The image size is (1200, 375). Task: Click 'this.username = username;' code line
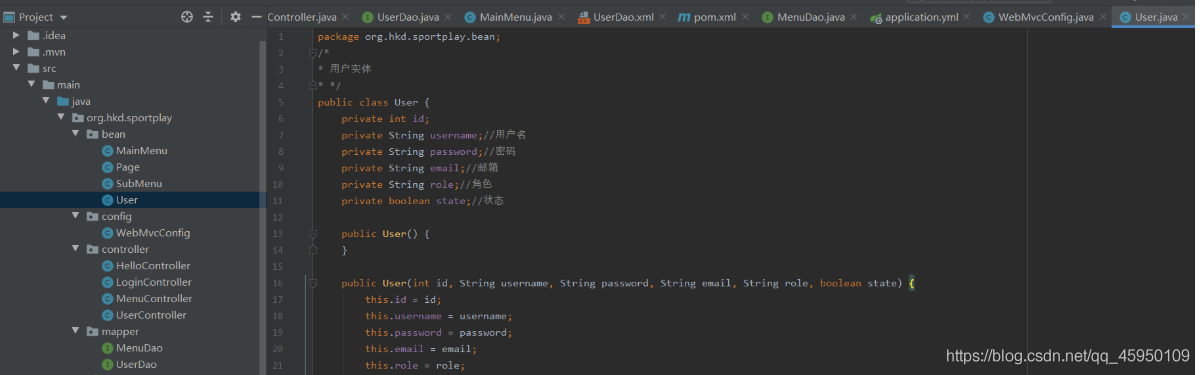click(x=438, y=316)
